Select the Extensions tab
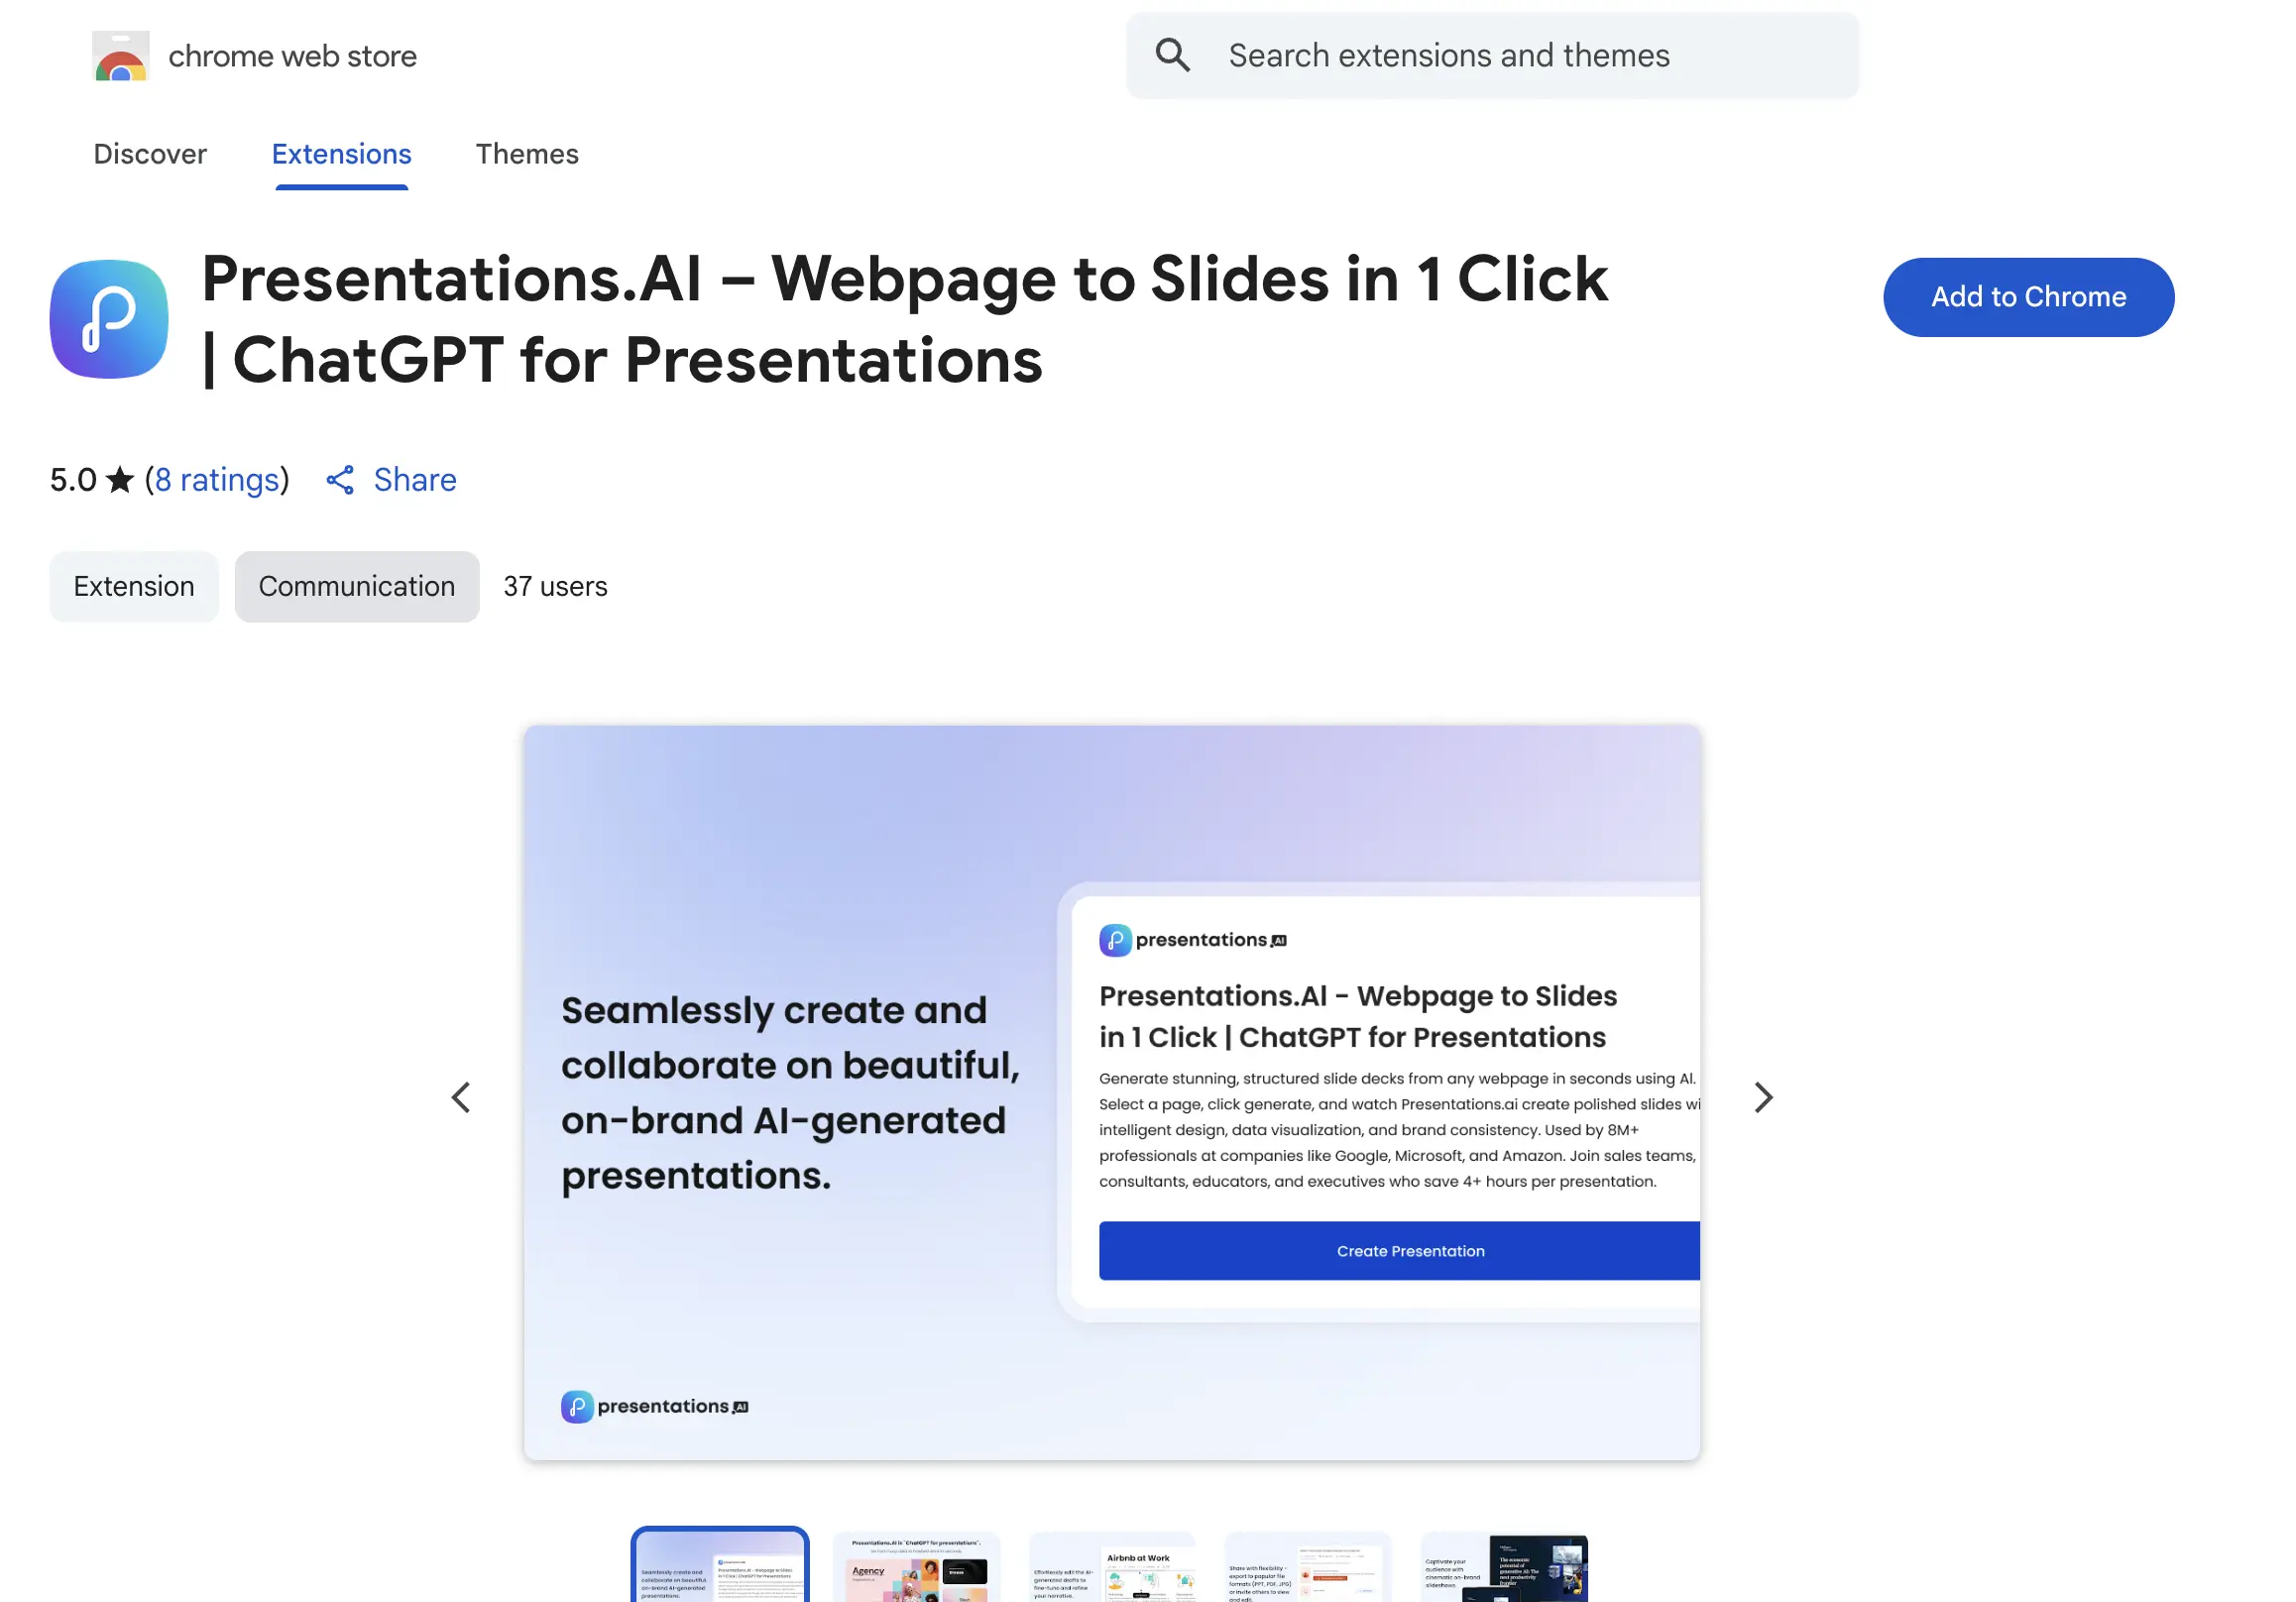Screen dimensions: 2296x1602 pyautogui.click(x=342, y=154)
